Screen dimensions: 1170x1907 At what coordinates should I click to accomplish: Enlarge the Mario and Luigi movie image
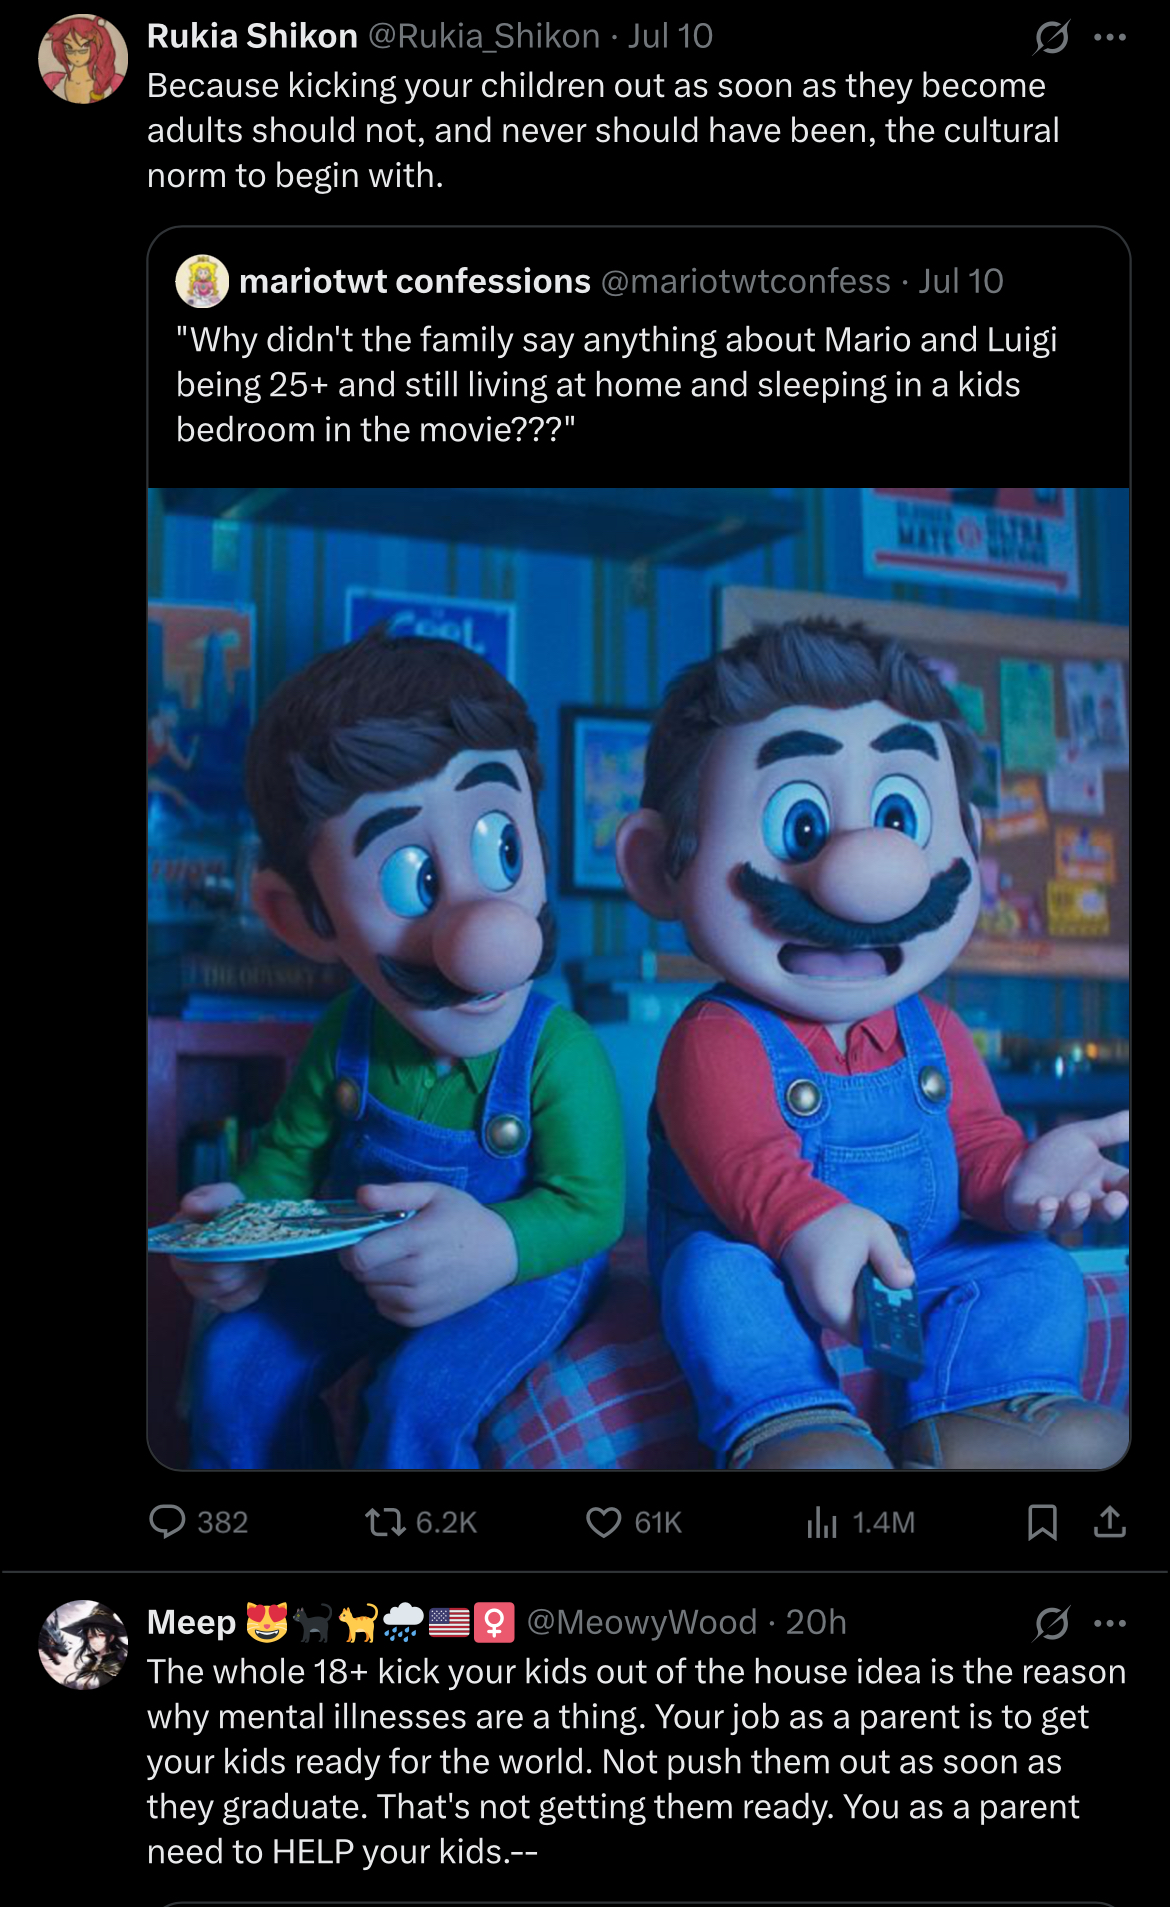(x=639, y=978)
